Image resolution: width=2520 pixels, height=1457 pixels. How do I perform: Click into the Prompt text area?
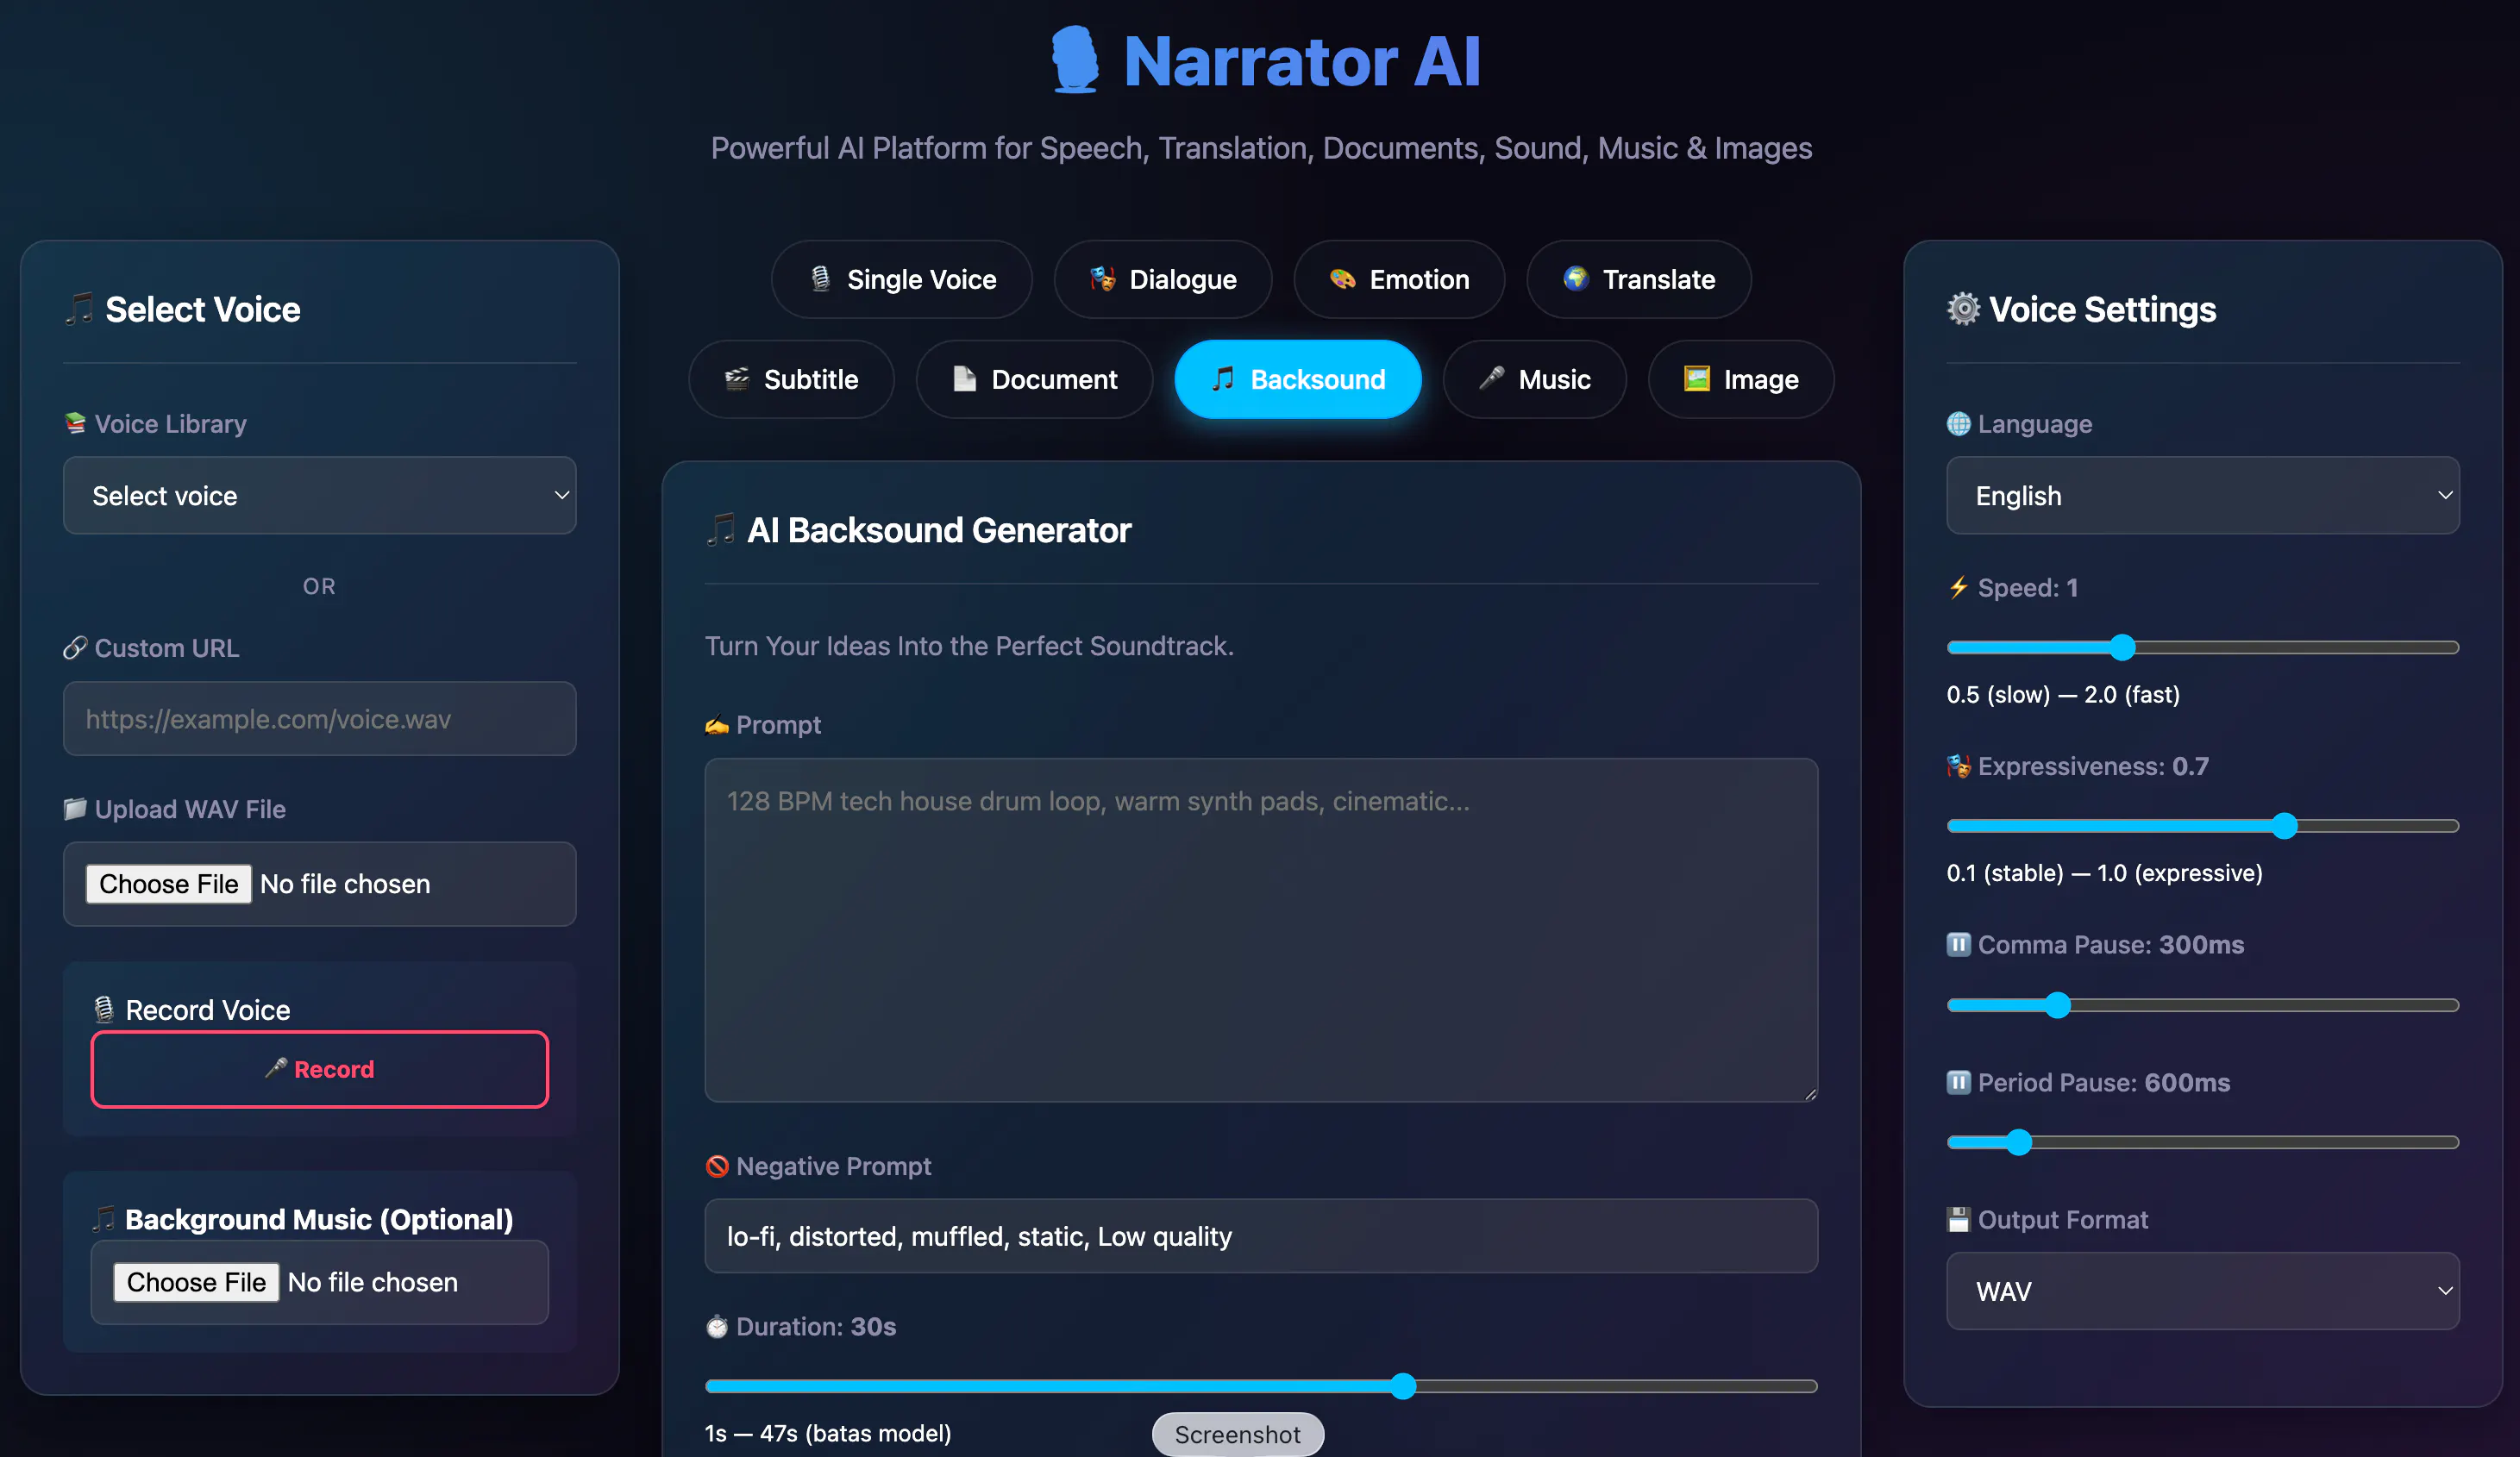[x=1261, y=930]
